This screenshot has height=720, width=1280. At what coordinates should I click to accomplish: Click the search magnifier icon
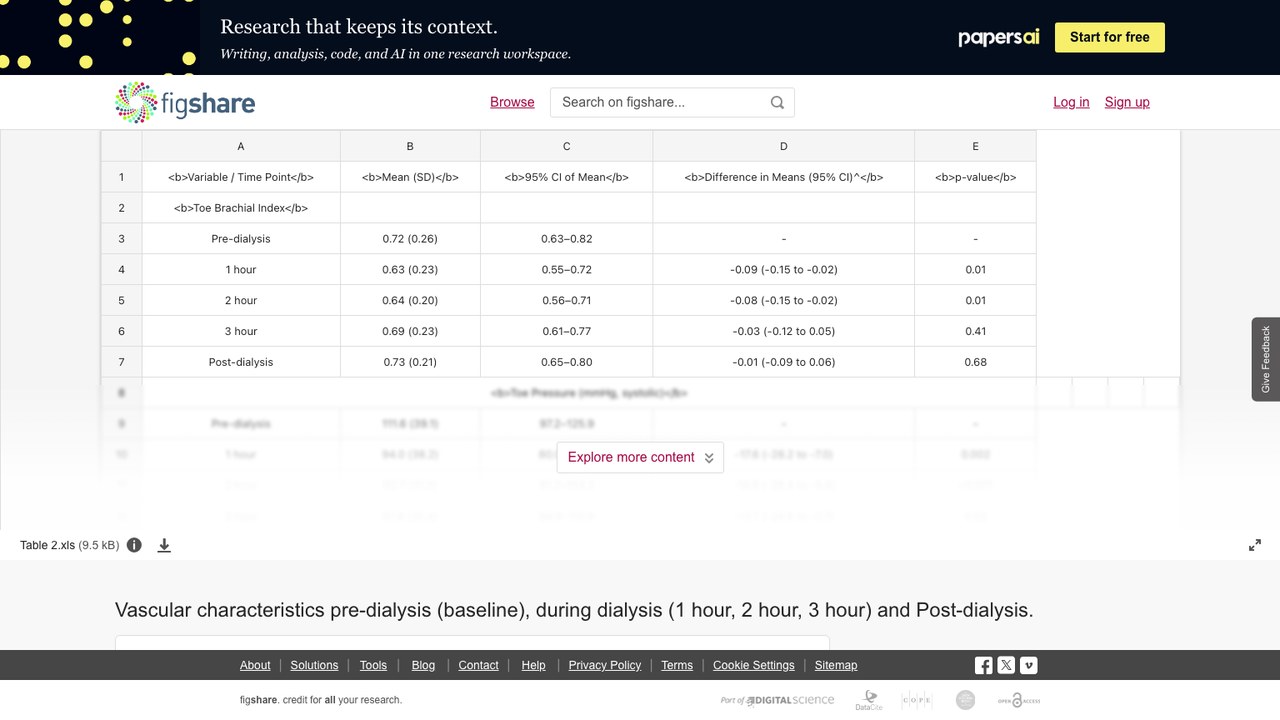(777, 102)
